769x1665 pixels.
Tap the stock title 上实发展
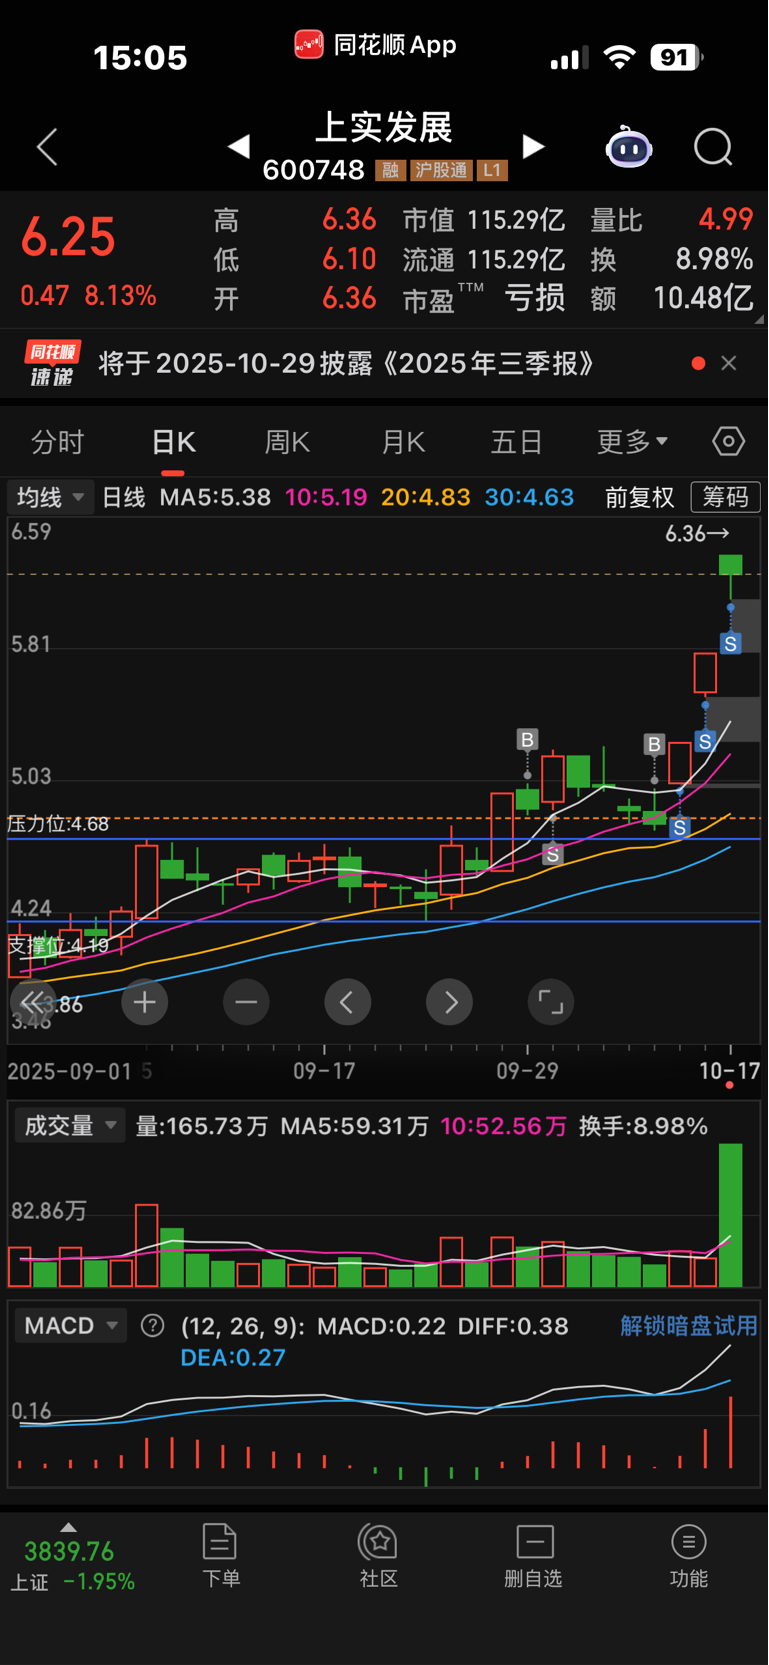pos(384,127)
